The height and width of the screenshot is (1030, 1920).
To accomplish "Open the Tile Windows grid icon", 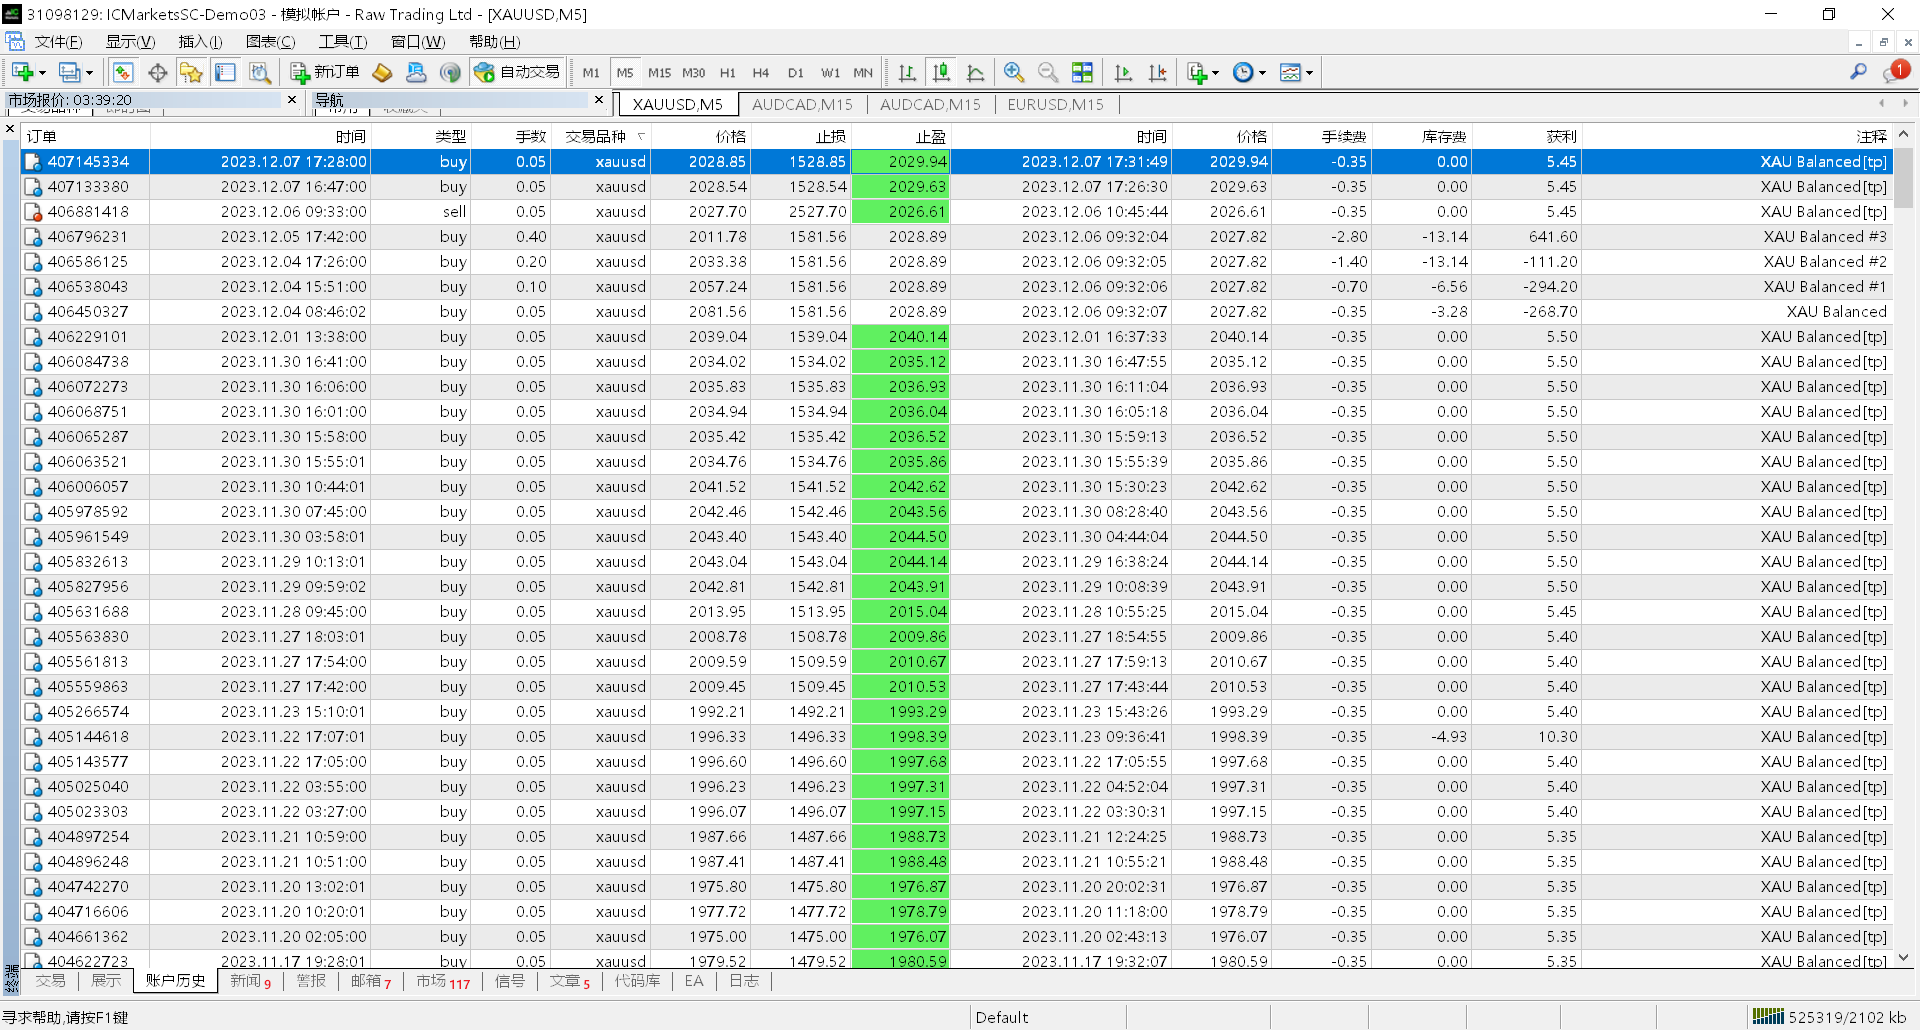I will pos(1082,72).
